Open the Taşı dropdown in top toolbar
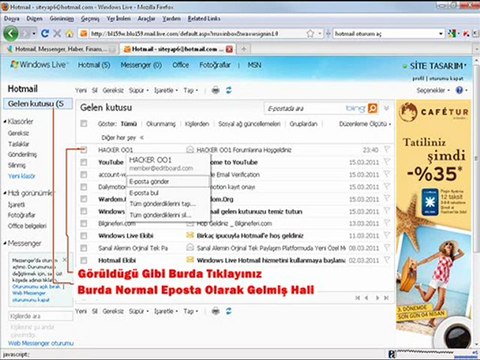Viewport: 480px width, 360px height. [x=191, y=90]
